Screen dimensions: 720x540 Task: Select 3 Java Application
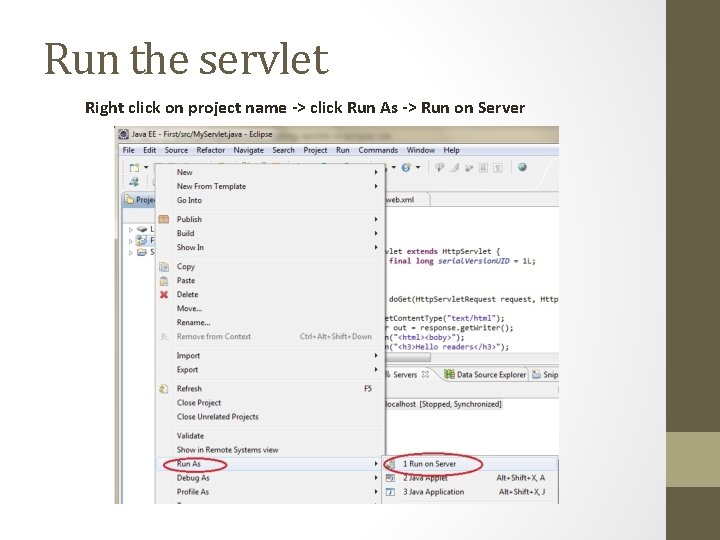point(471,492)
